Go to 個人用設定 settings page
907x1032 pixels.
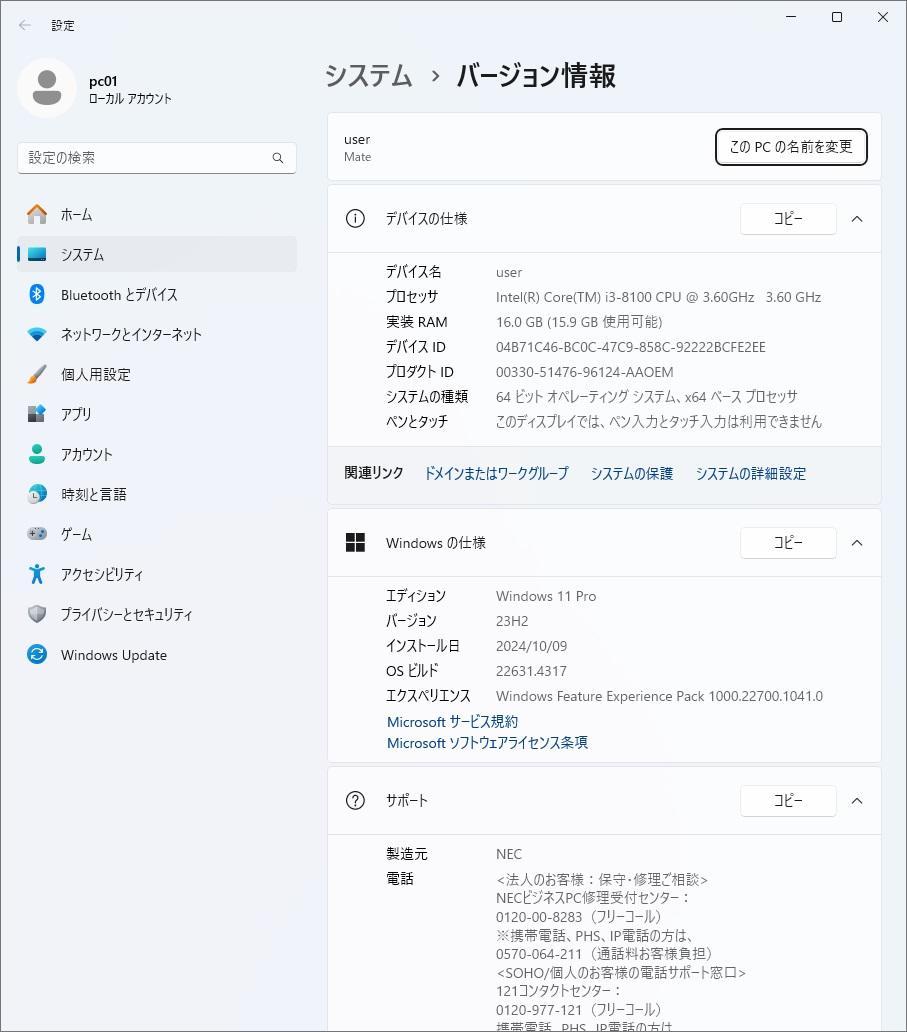click(x=157, y=374)
